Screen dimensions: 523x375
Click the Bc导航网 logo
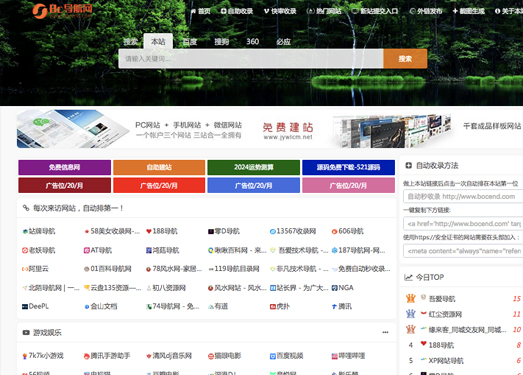point(62,11)
